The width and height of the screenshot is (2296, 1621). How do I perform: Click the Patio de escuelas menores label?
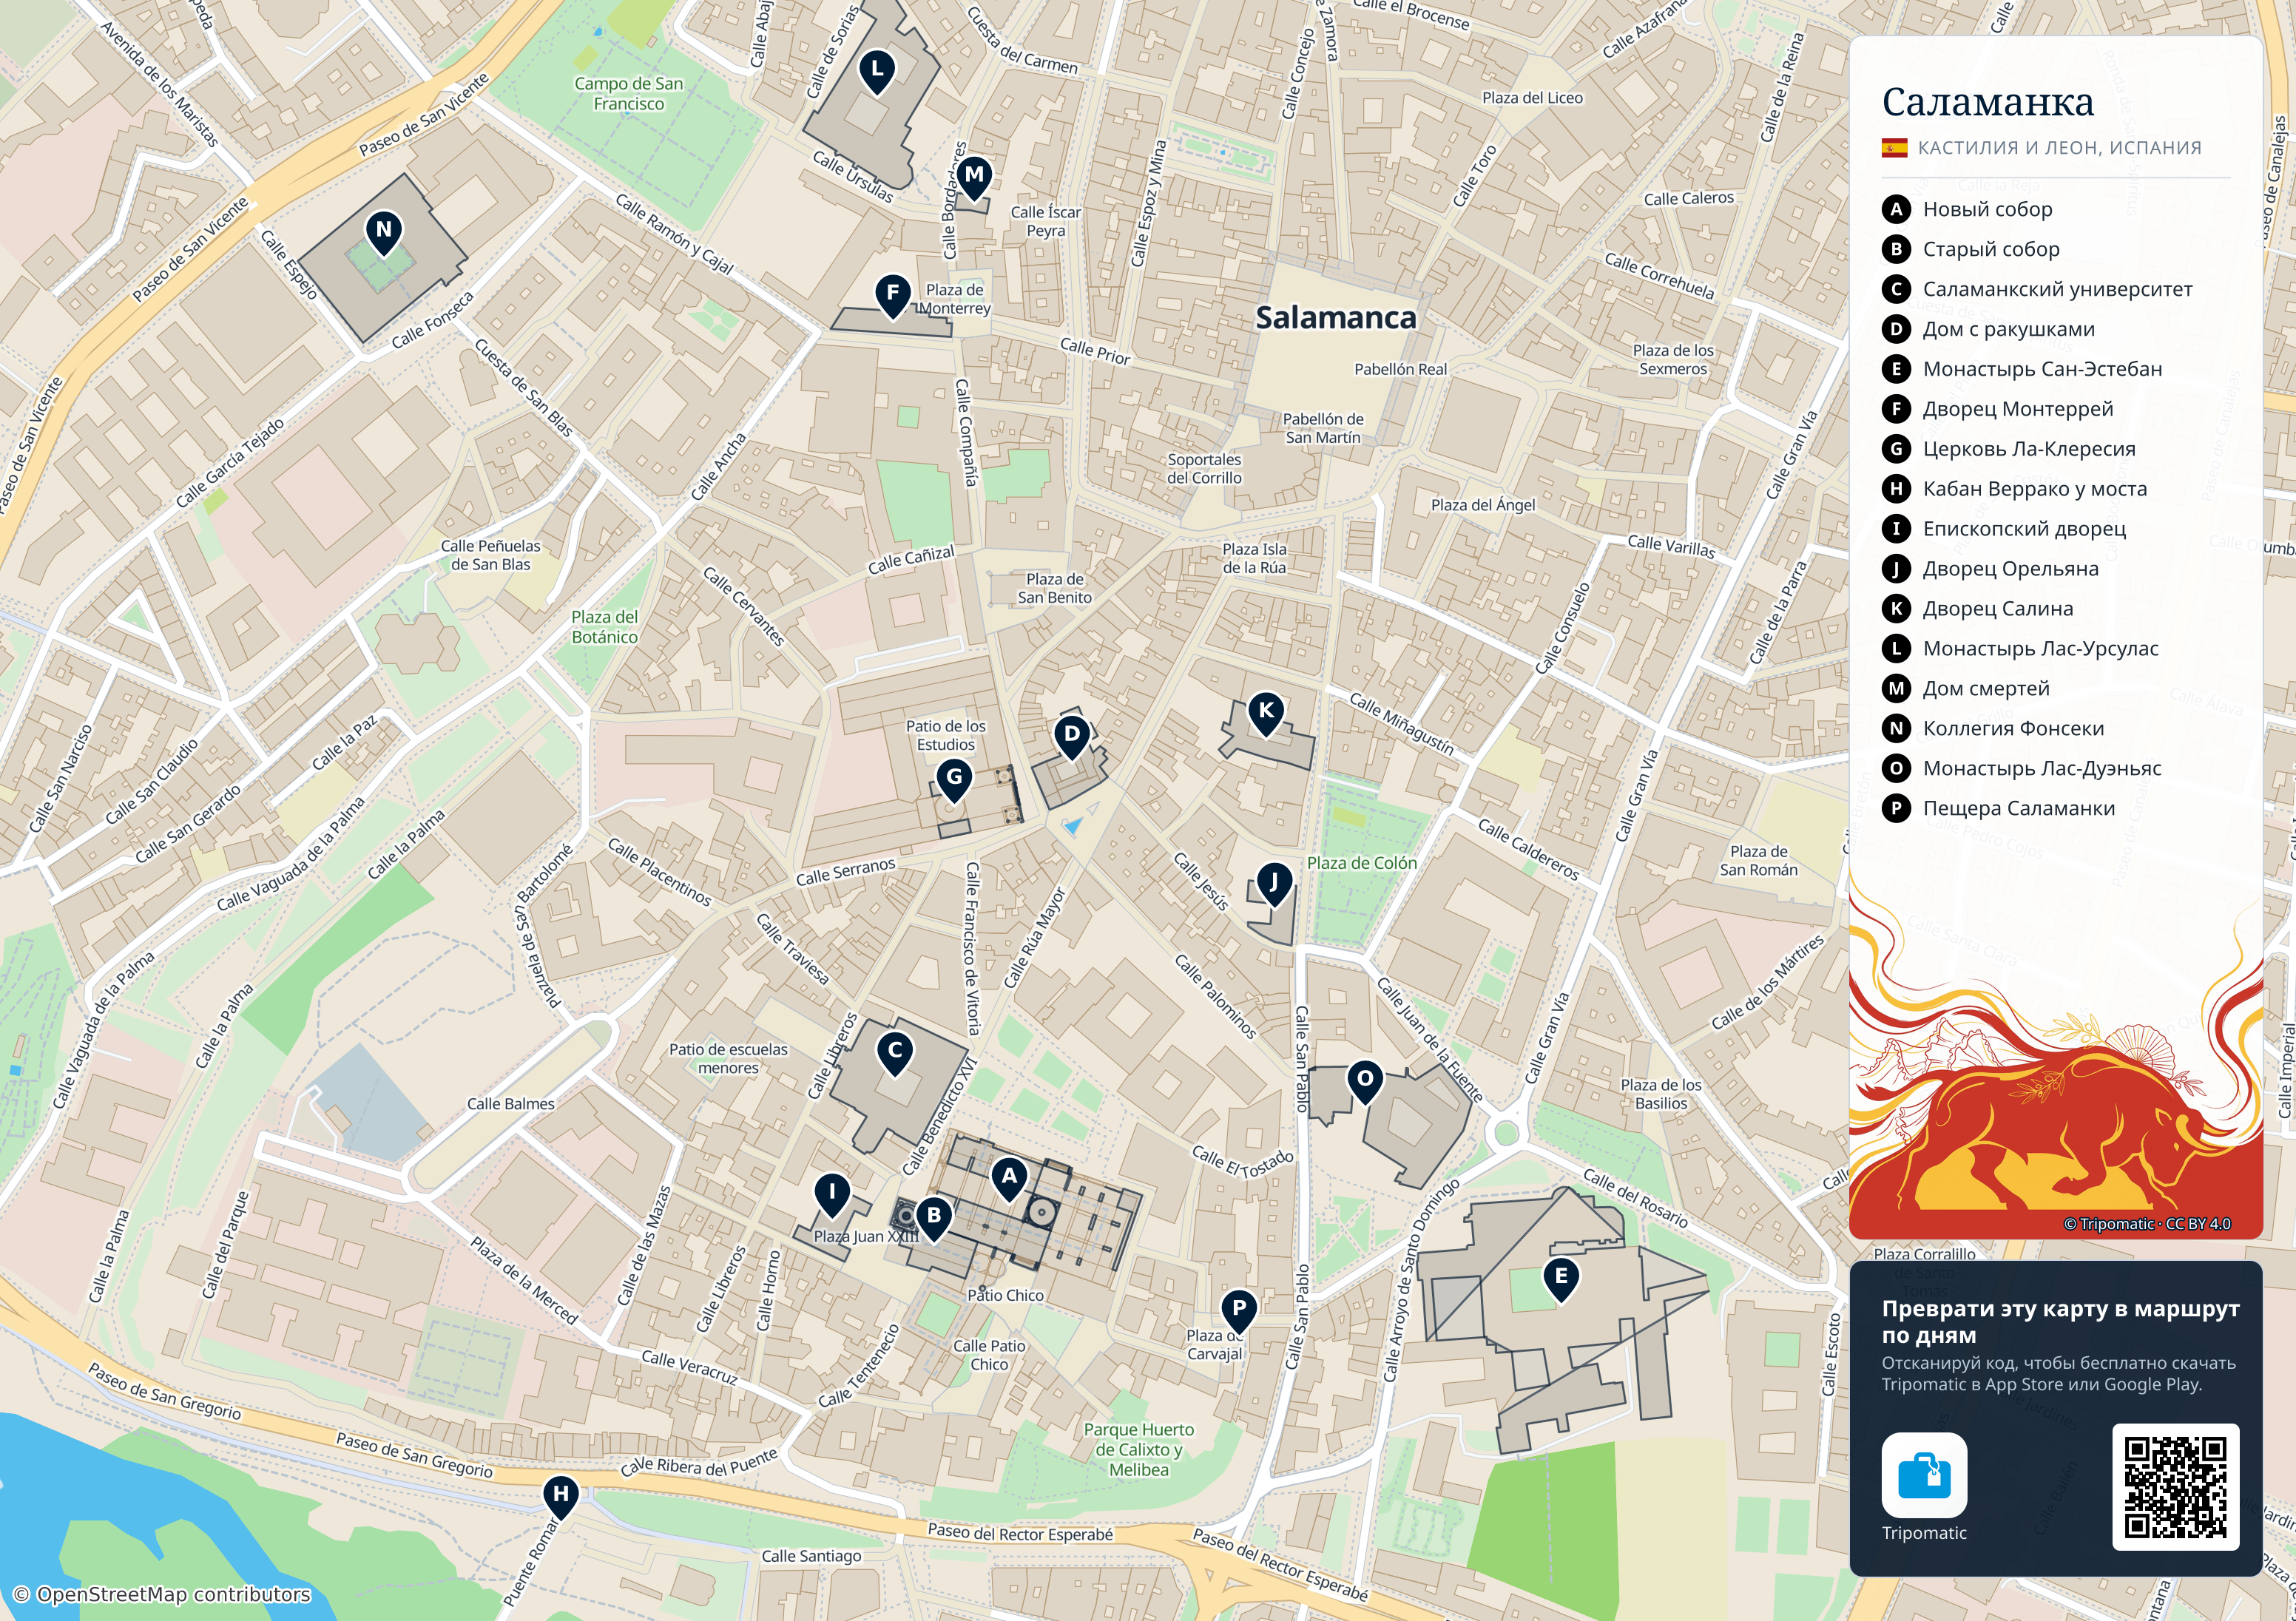(x=728, y=1058)
